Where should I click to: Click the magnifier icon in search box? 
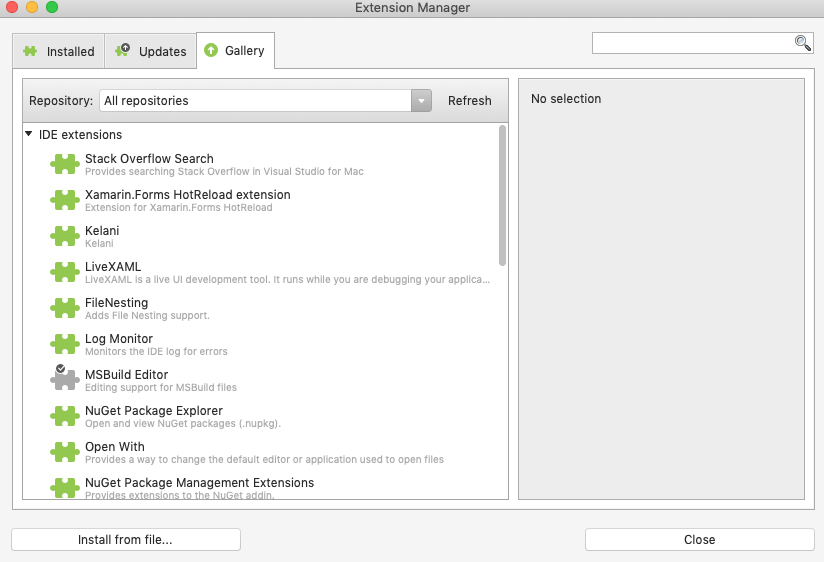pyautogui.click(x=802, y=43)
